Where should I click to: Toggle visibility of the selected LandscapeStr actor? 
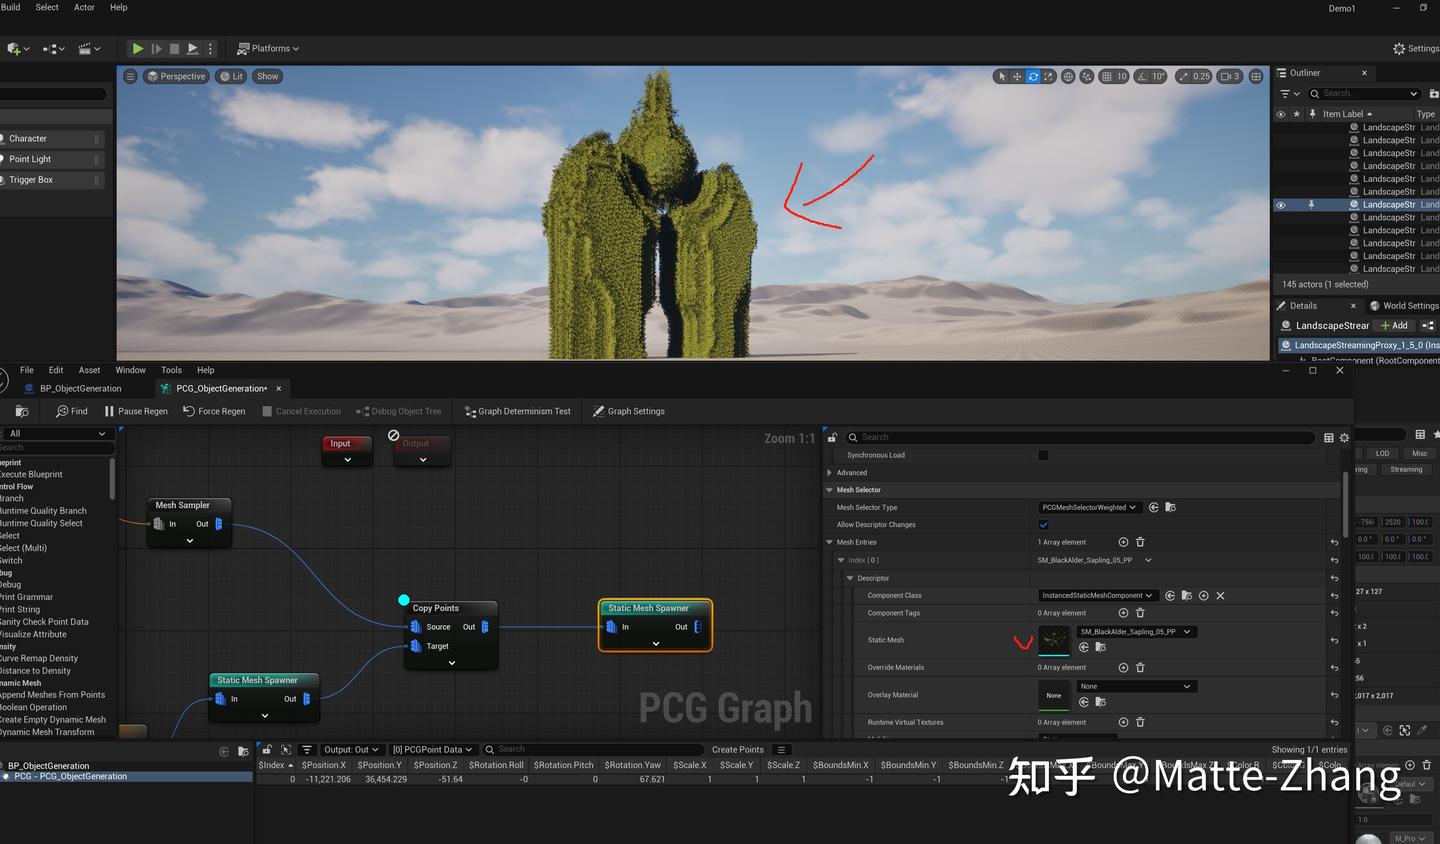[x=1281, y=204]
